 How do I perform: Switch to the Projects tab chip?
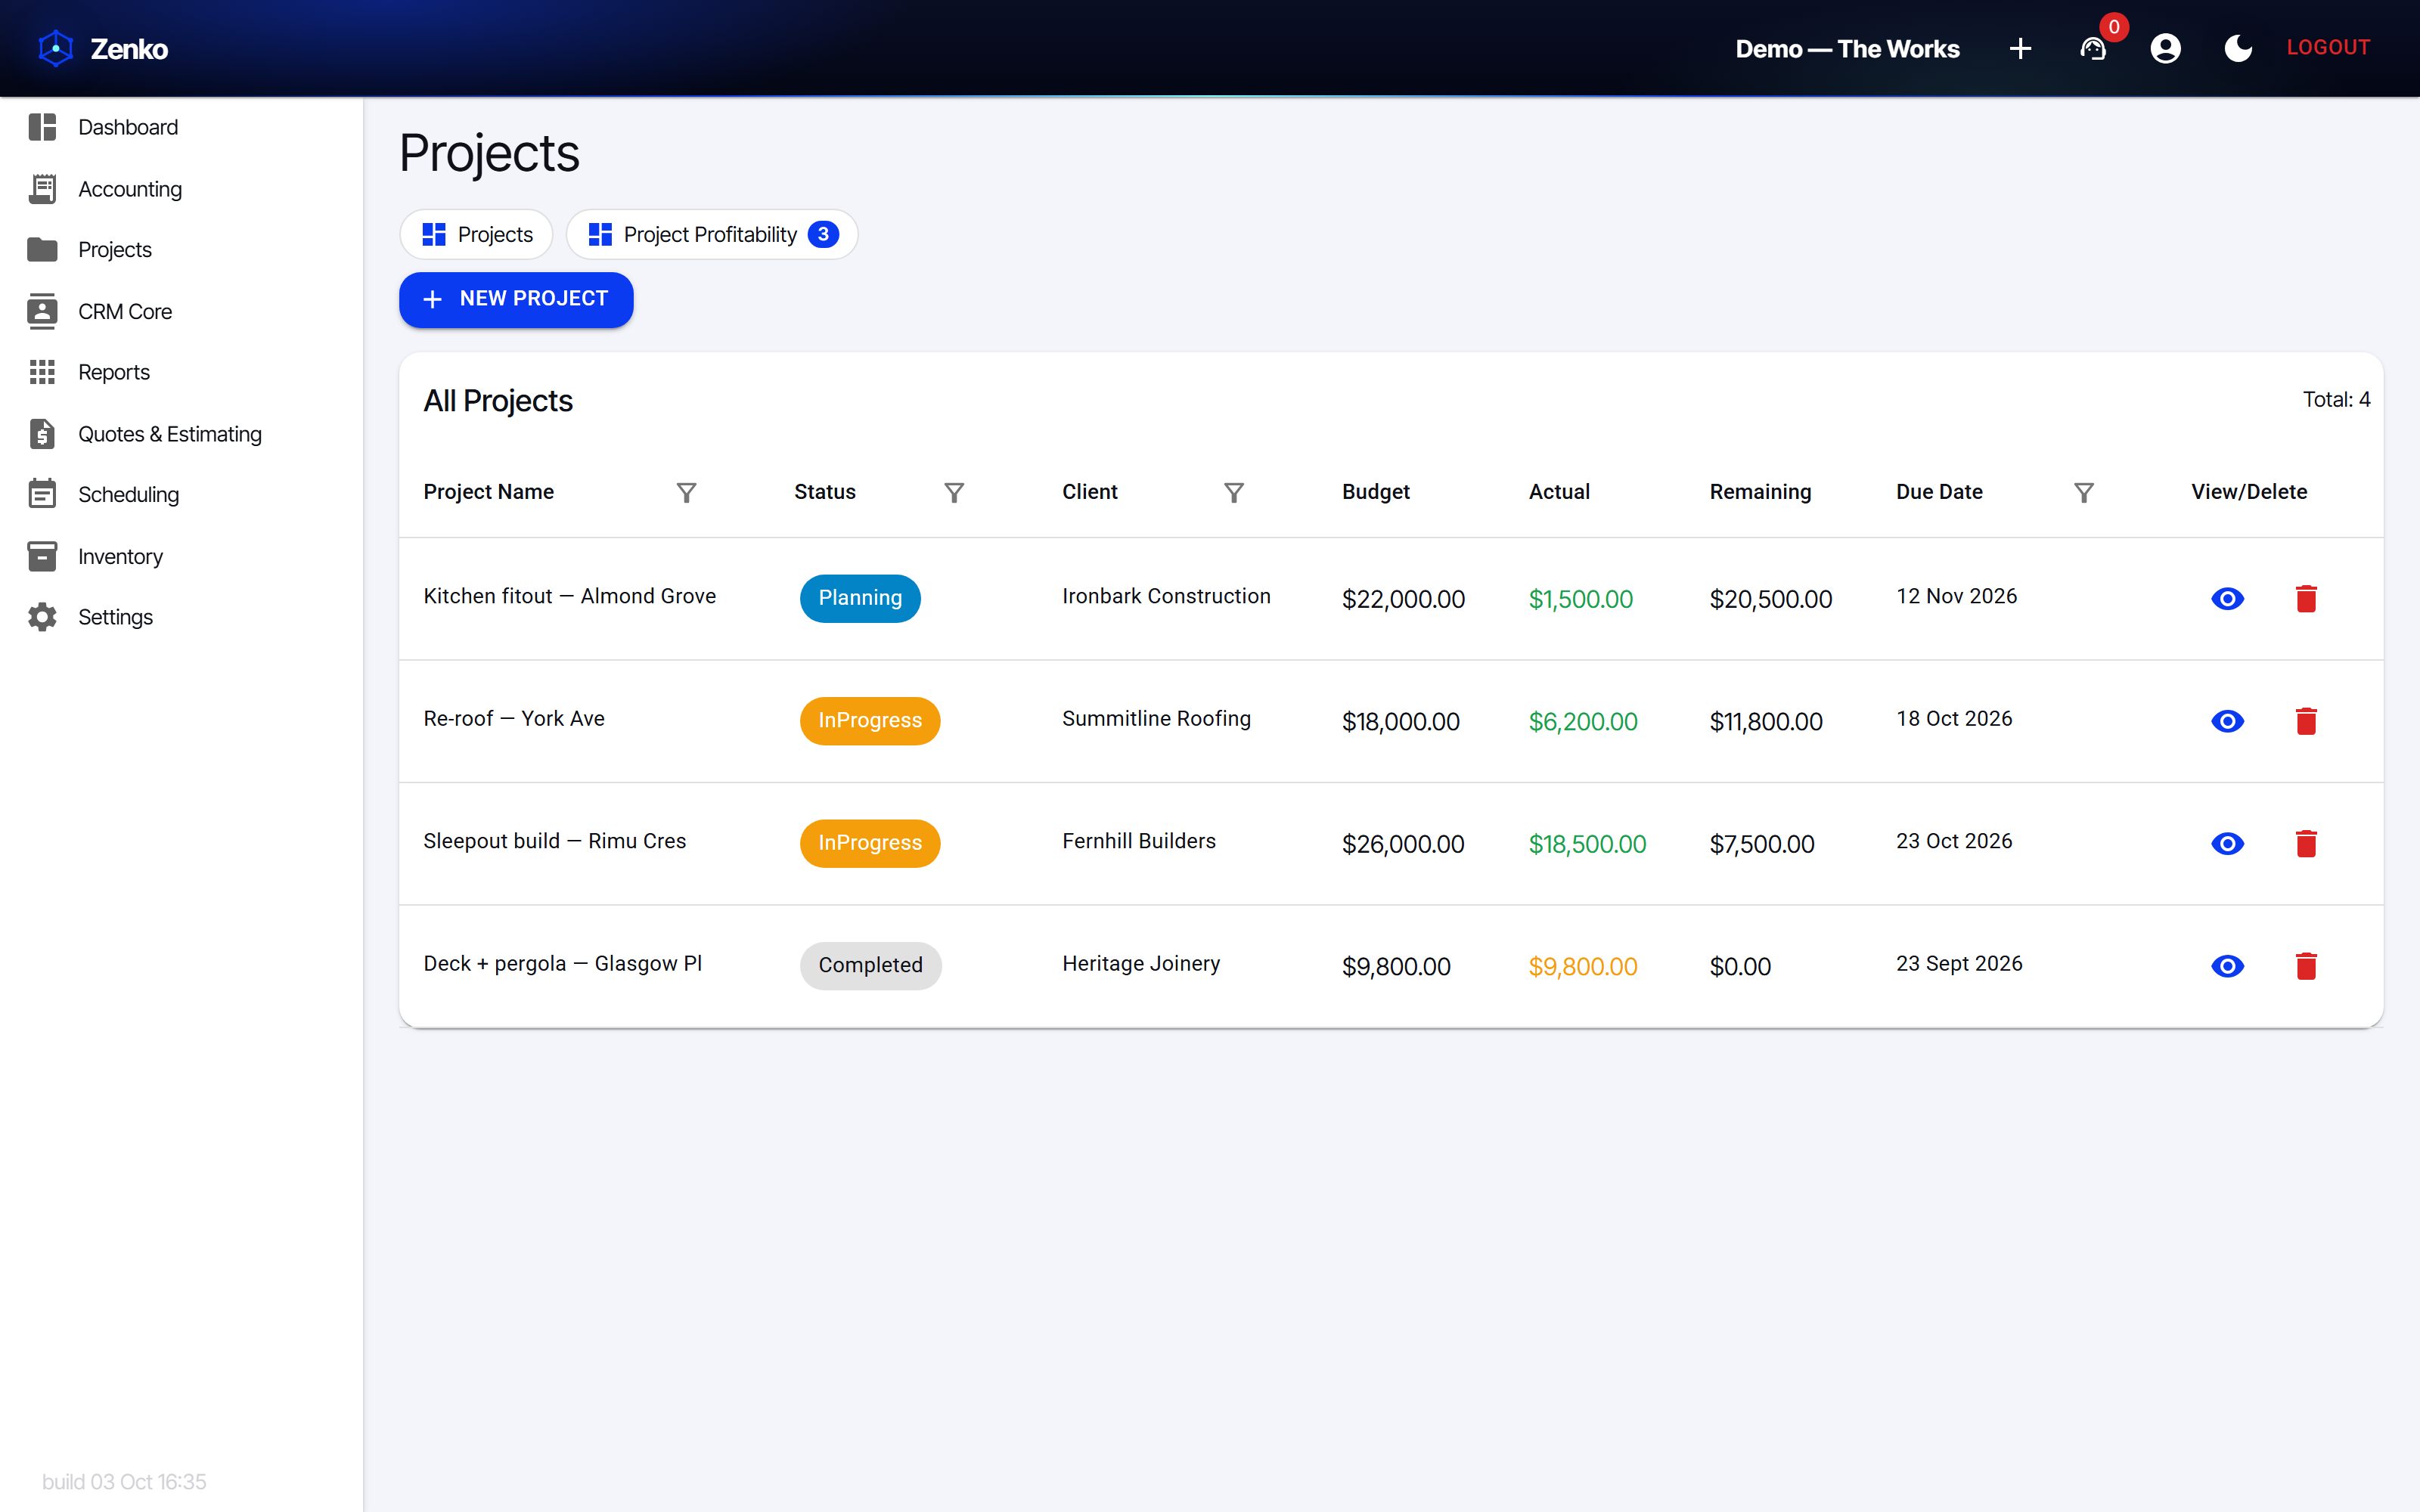point(477,234)
